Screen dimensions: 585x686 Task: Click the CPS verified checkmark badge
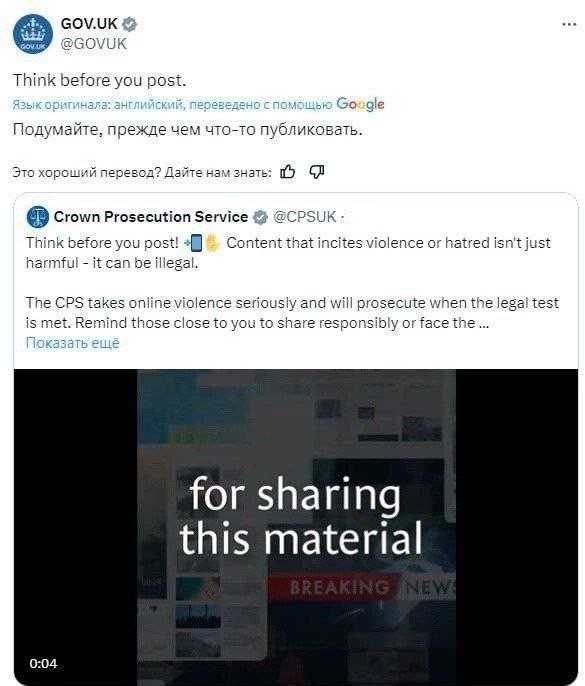[260, 217]
